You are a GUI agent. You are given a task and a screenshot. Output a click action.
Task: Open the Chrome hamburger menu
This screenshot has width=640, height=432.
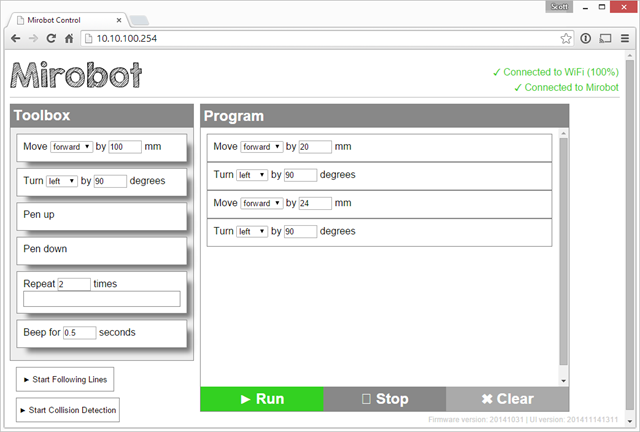click(624, 38)
